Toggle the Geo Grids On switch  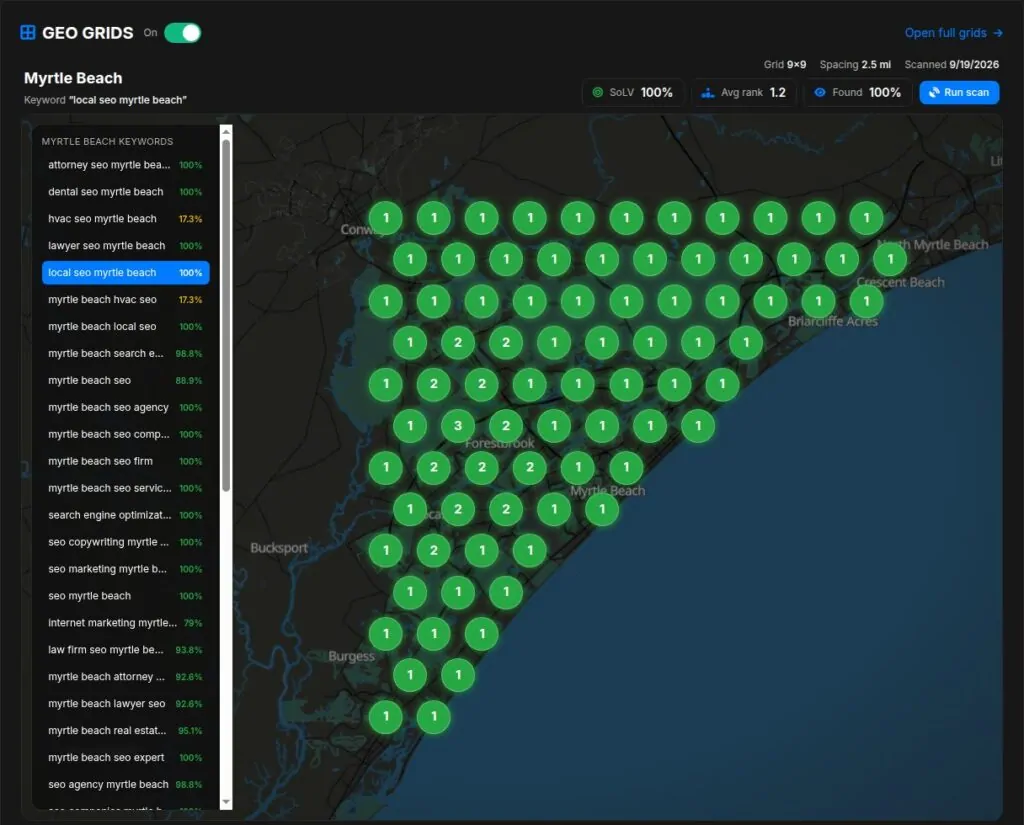click(182, 33)
